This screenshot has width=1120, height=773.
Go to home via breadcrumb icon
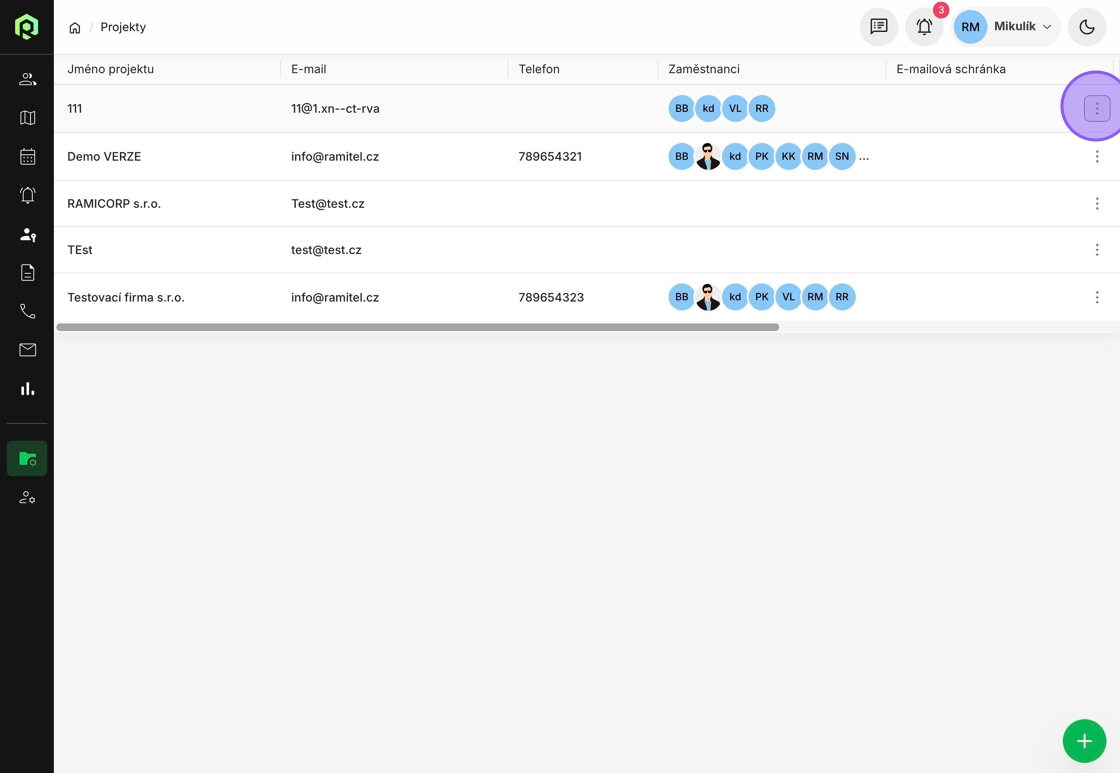click(x=75, y=28)
